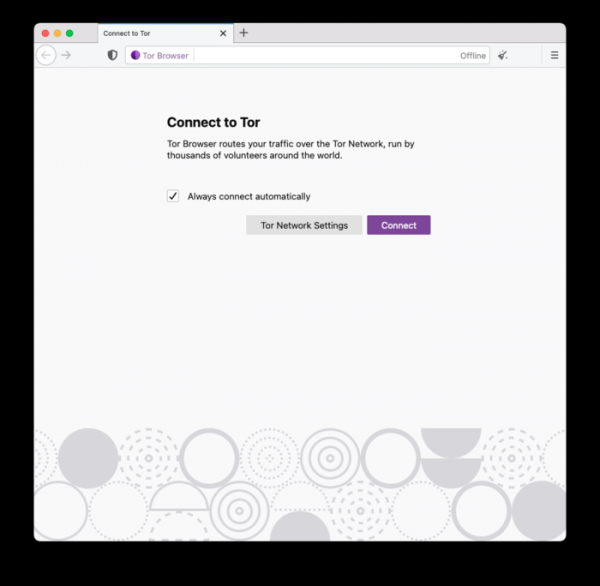600x586 pixels.
Task: Click the Offline status label
Action: [x=473, y=56]
